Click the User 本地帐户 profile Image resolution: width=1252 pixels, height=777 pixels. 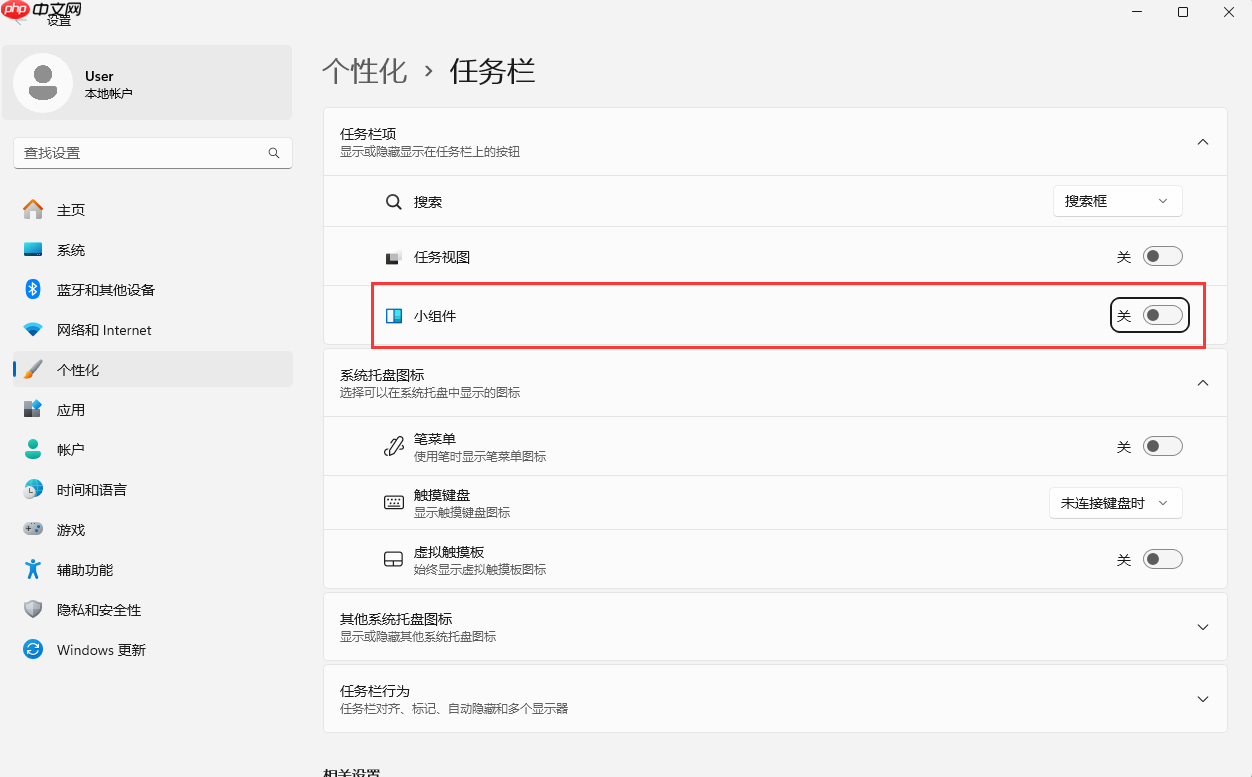coord(146,82)
